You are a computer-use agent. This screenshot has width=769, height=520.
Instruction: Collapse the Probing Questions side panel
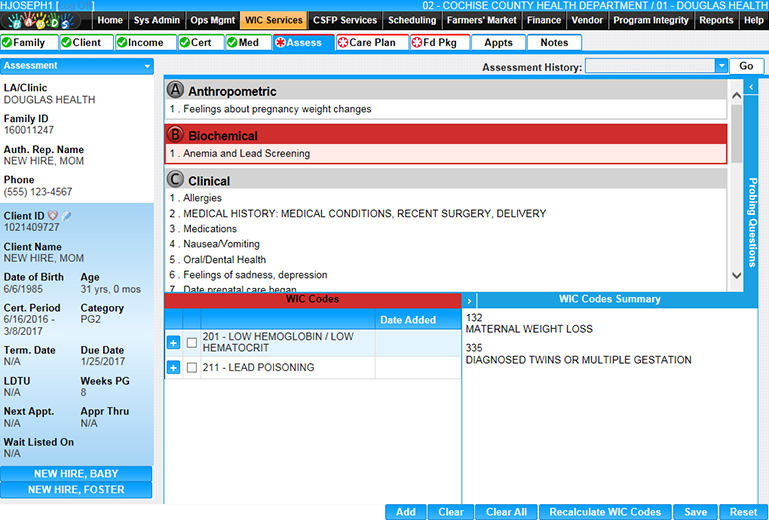pos(751,88)
